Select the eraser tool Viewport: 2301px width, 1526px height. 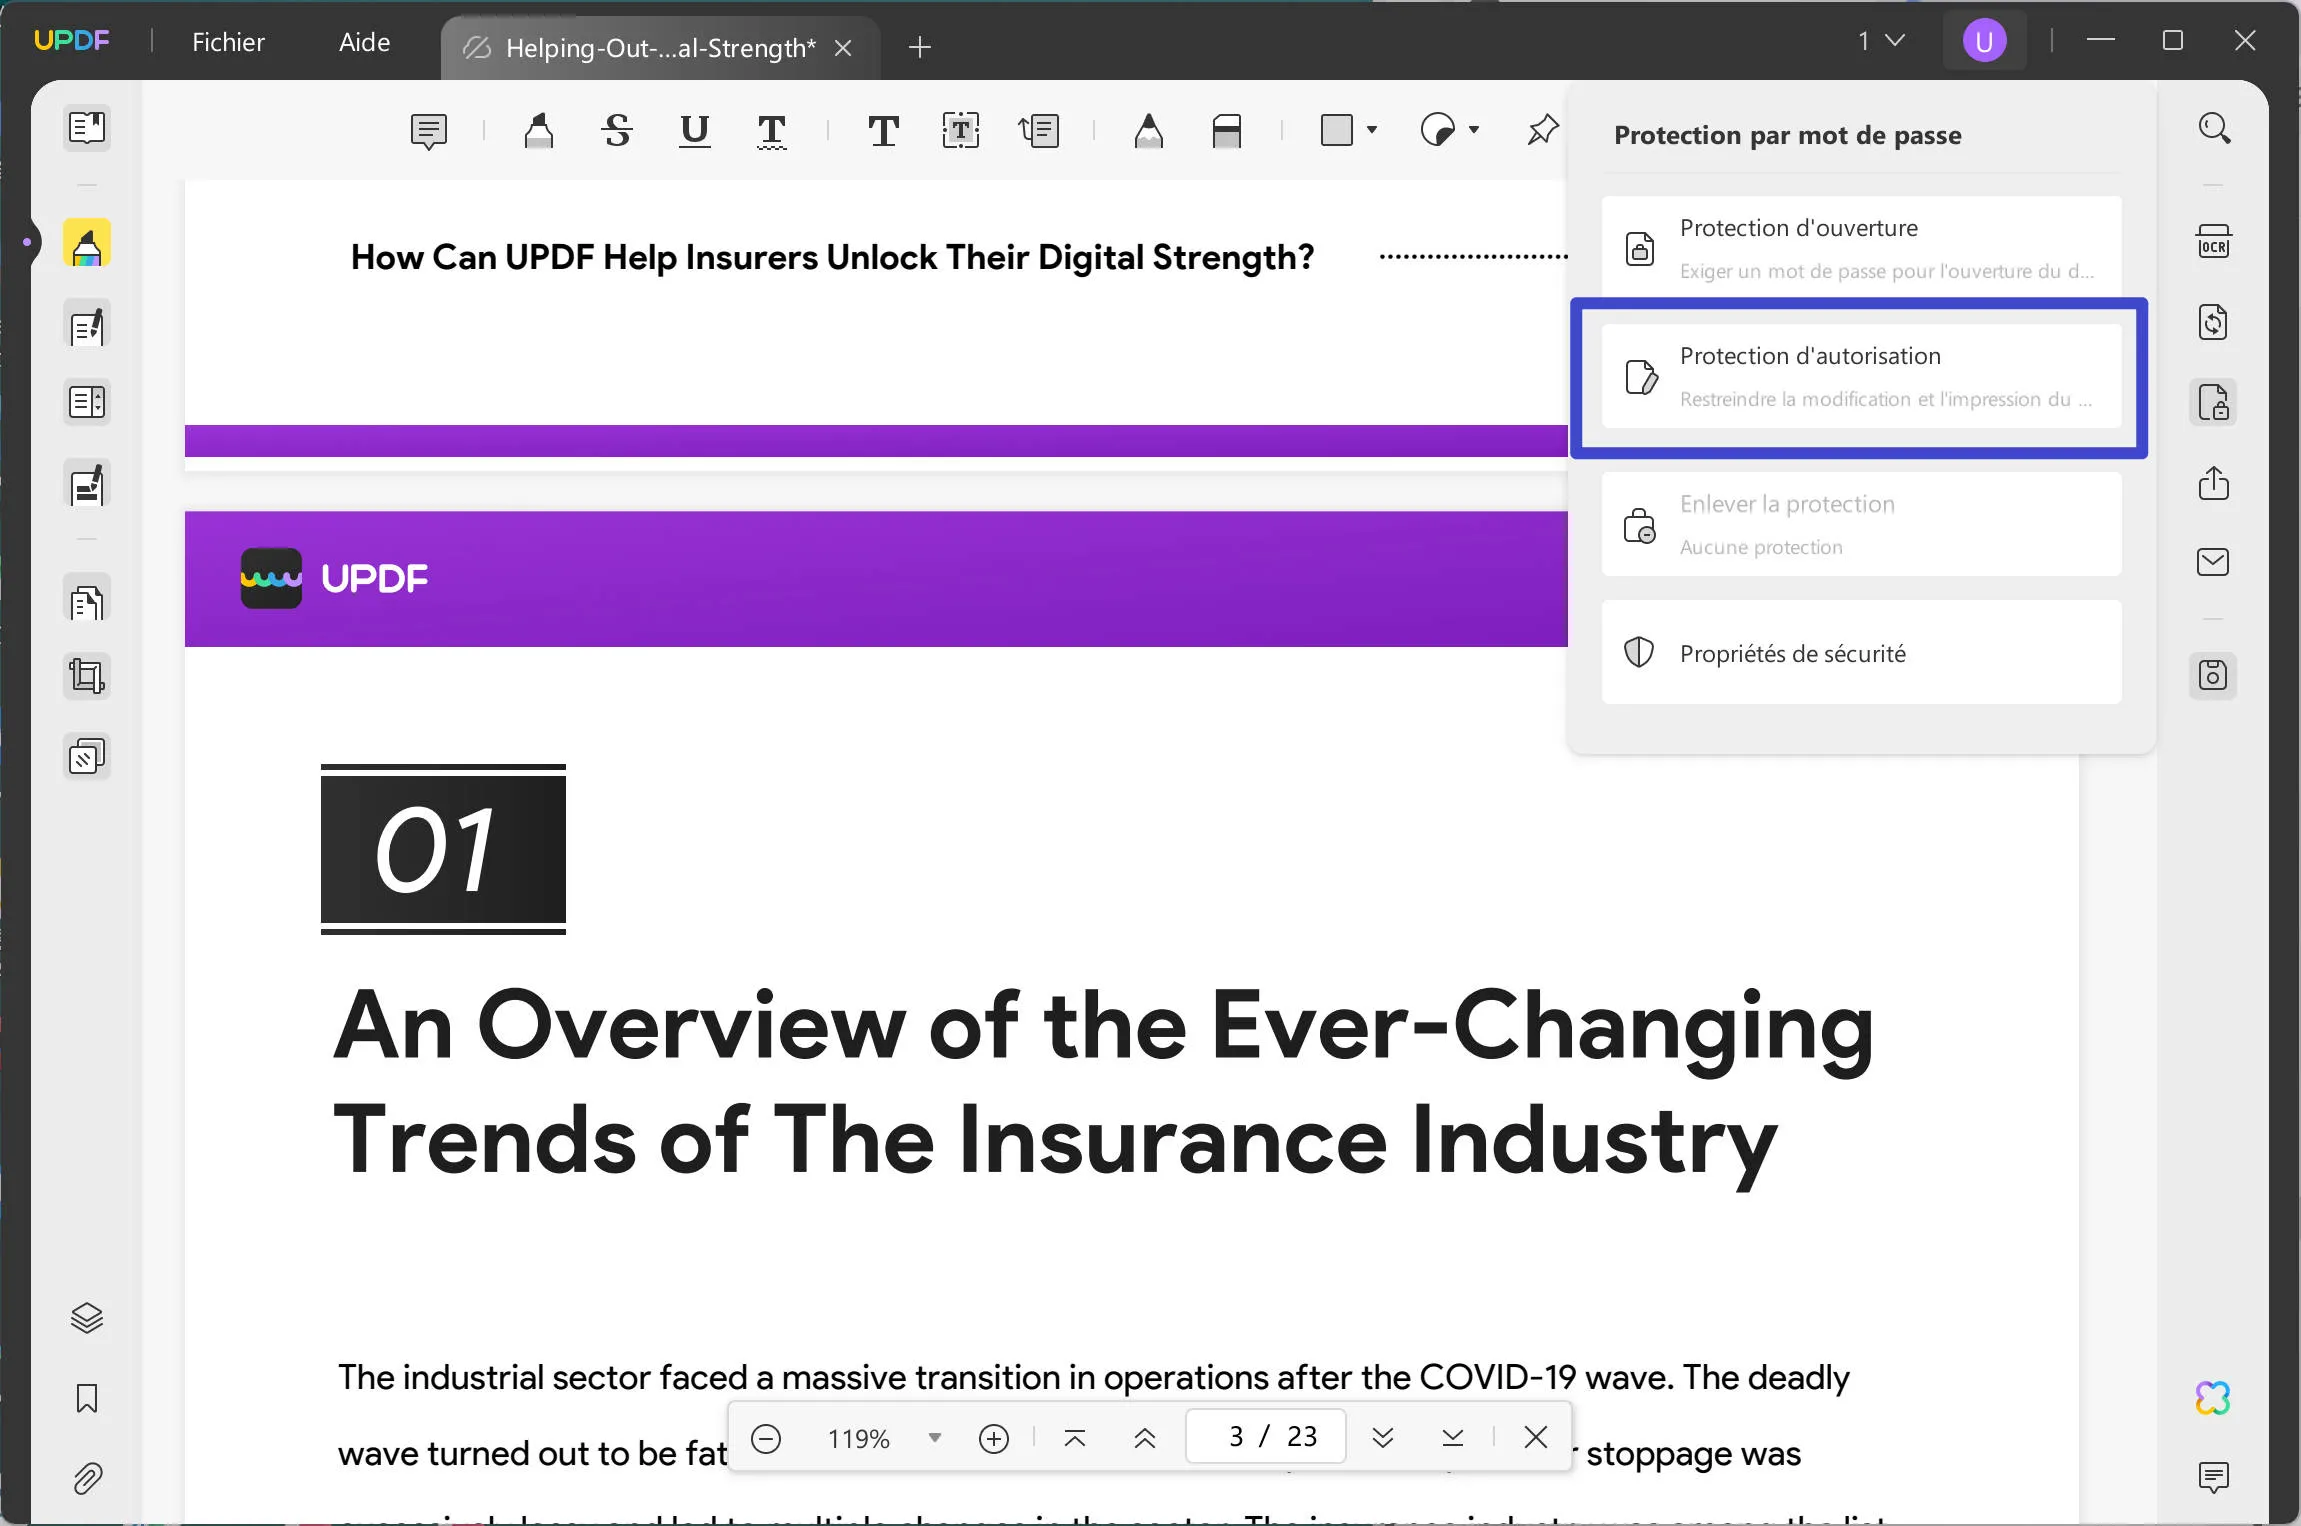click(x=1226, y=131)
